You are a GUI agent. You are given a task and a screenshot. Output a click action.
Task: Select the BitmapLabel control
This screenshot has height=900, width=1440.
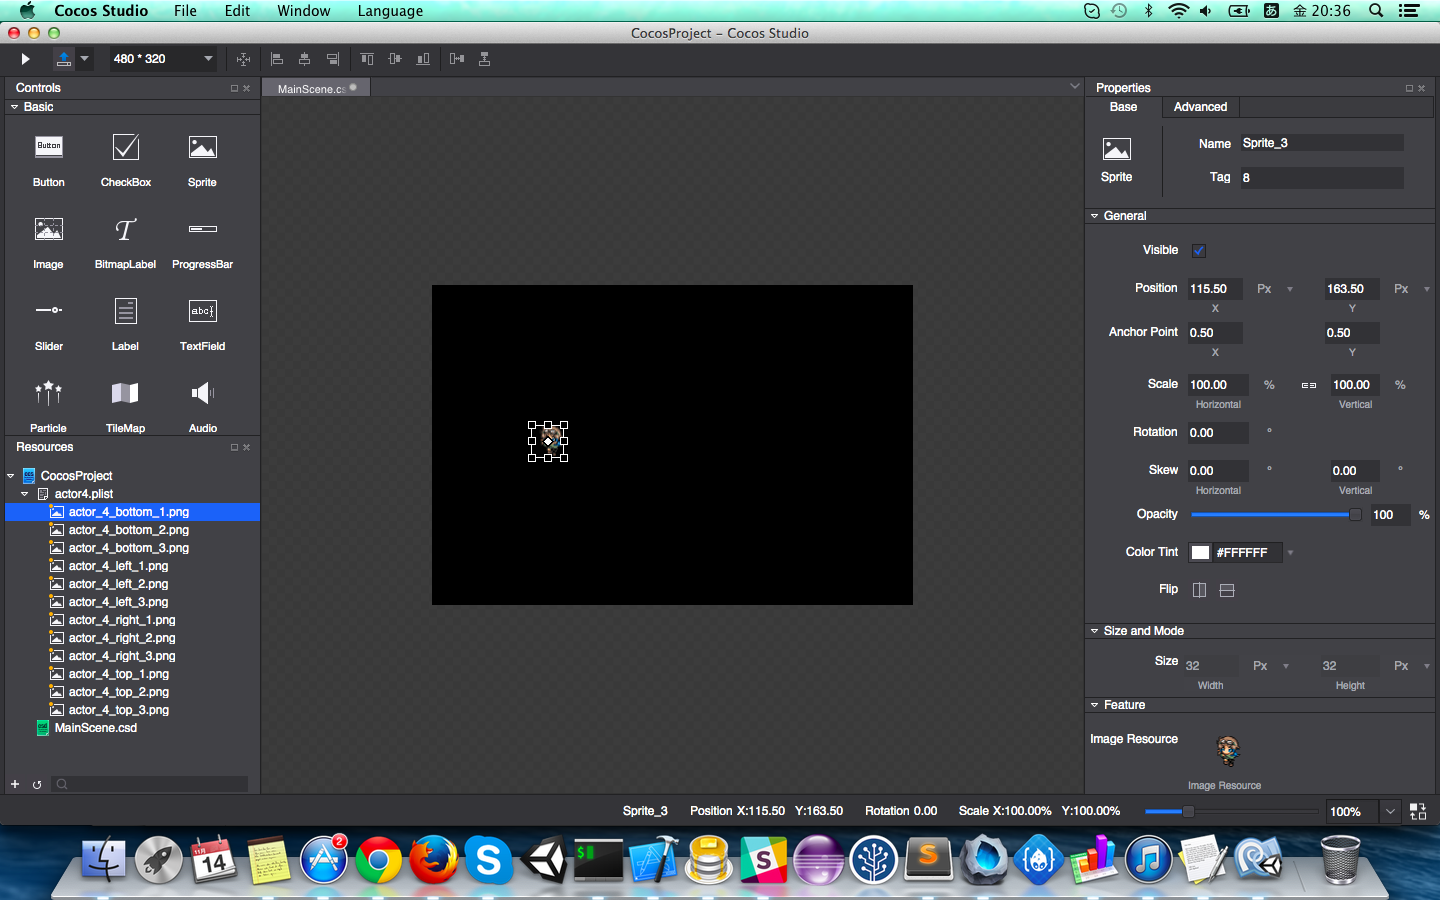click(126, 242)
